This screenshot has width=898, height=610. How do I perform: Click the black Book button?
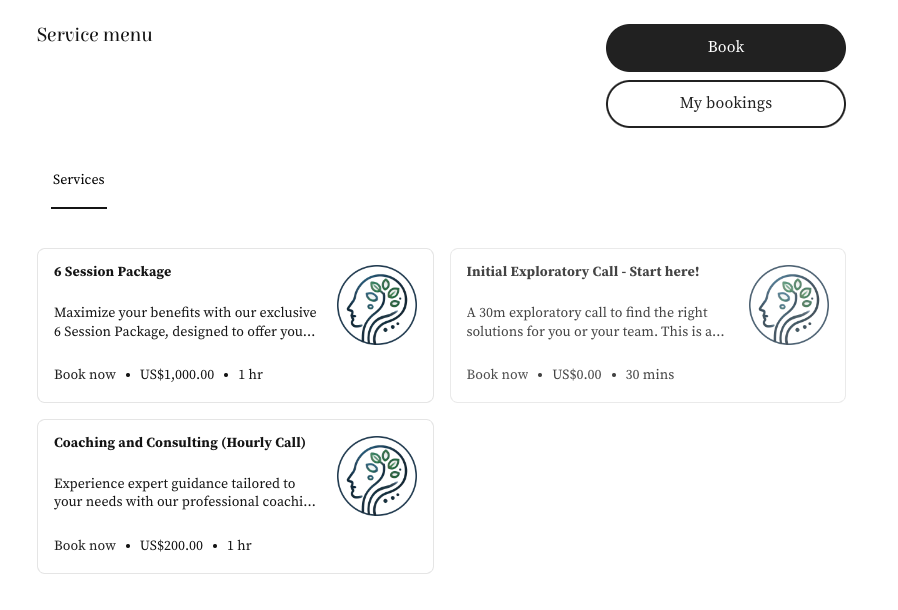(726, 48)
